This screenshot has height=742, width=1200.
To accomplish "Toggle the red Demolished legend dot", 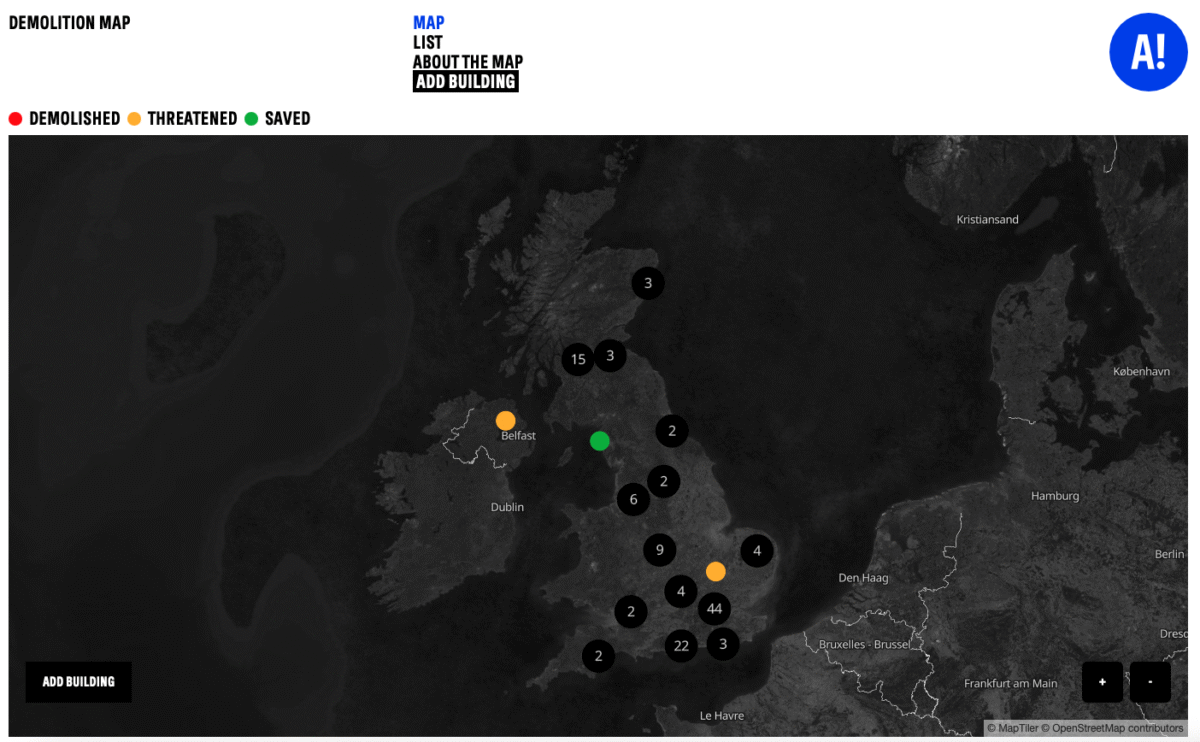I will [x=14, y=118].
